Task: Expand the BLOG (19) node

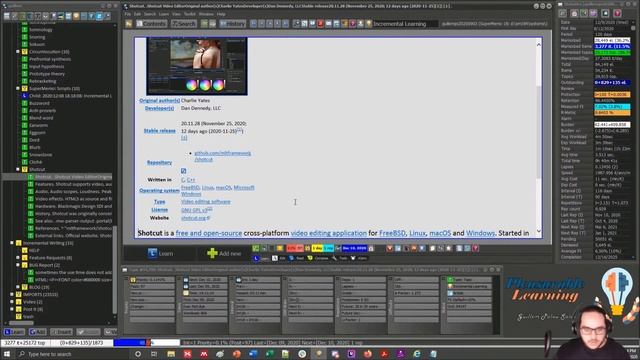Action: 18,287
